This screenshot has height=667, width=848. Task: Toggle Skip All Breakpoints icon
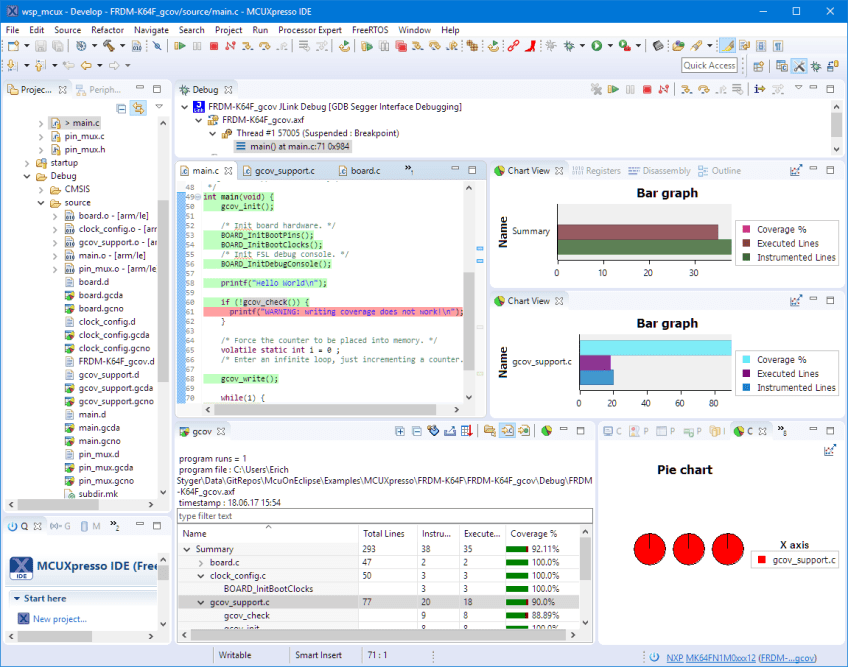pyautogui.click(x=157, y=46)
